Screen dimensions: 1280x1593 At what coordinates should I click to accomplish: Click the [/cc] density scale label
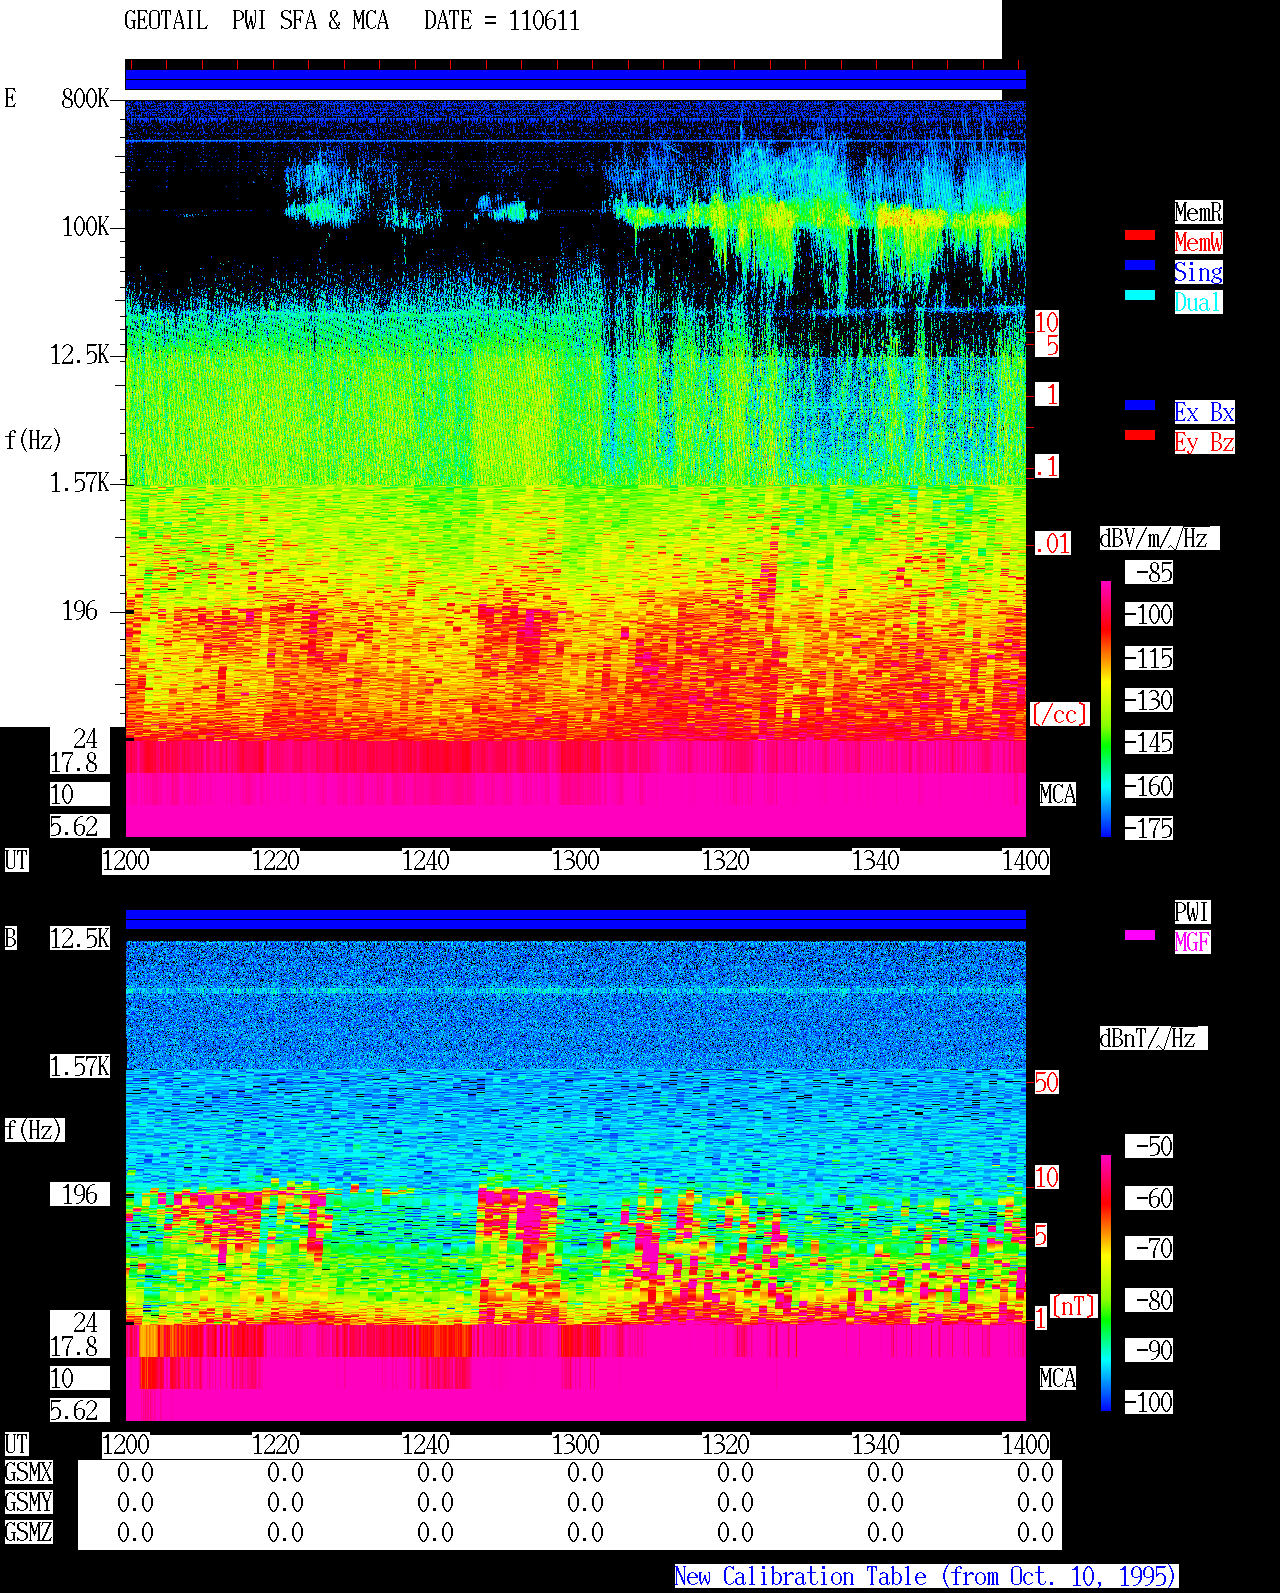tap(1059, 715)
